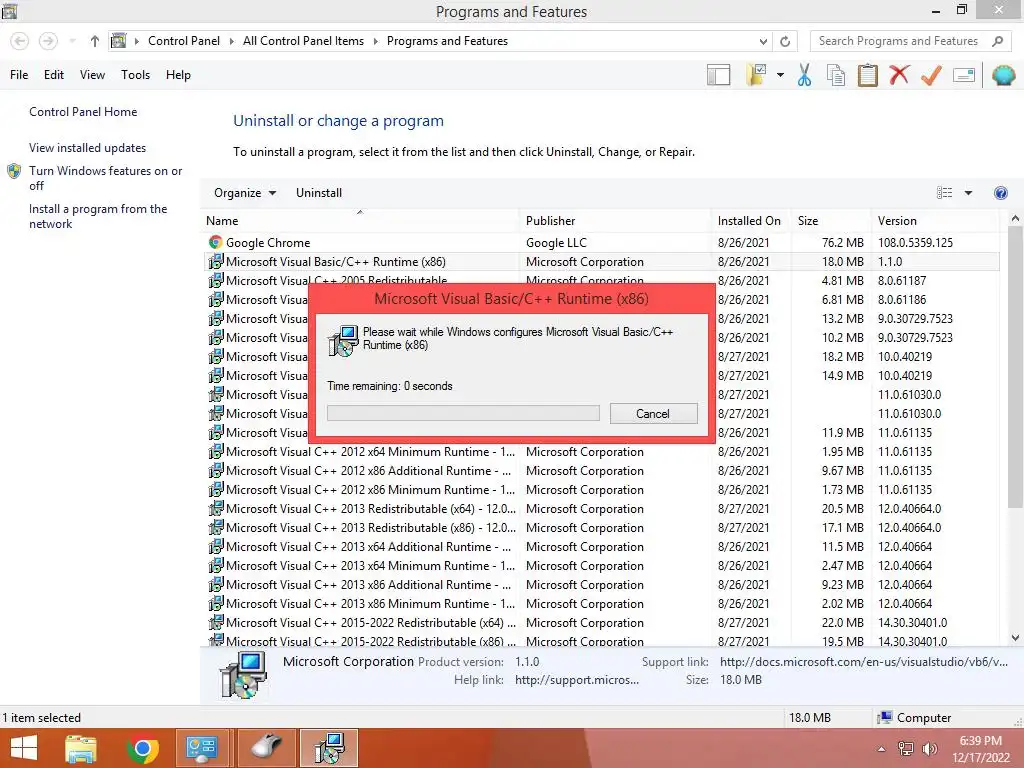
Task: Sort by Installed On column header
Action: coord(751,221)
